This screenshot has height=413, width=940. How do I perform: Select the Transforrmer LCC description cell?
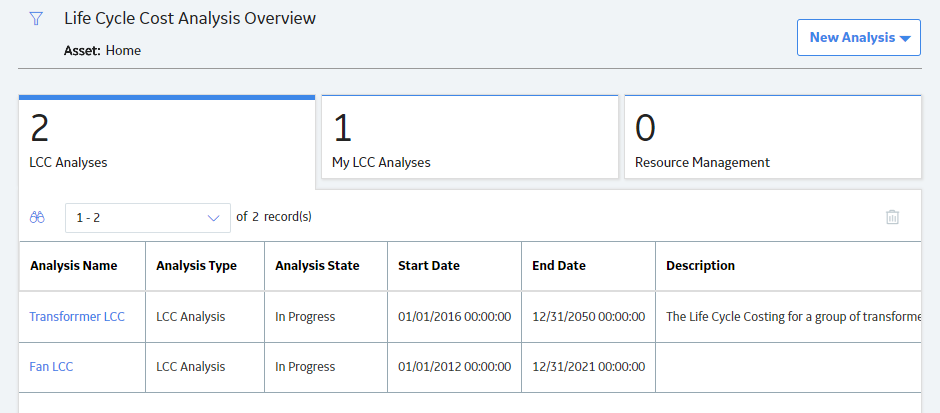click(788, 316)
